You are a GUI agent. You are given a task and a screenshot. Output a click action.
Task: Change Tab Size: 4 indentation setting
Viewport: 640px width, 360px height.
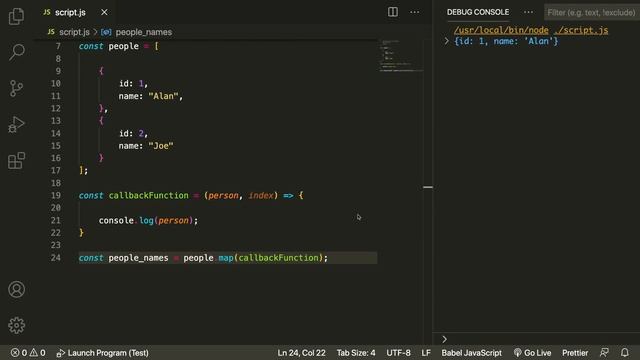(356, 353)
